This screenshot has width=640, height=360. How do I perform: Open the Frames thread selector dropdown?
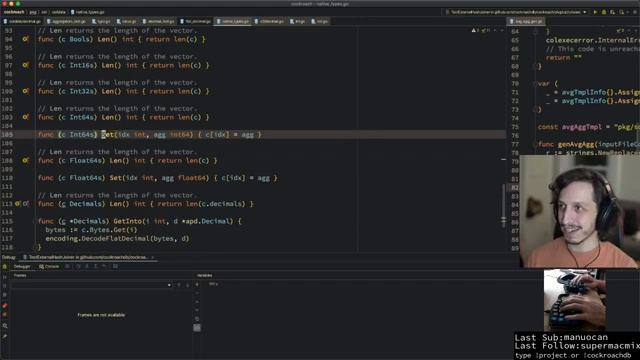[x=91, y=285]
